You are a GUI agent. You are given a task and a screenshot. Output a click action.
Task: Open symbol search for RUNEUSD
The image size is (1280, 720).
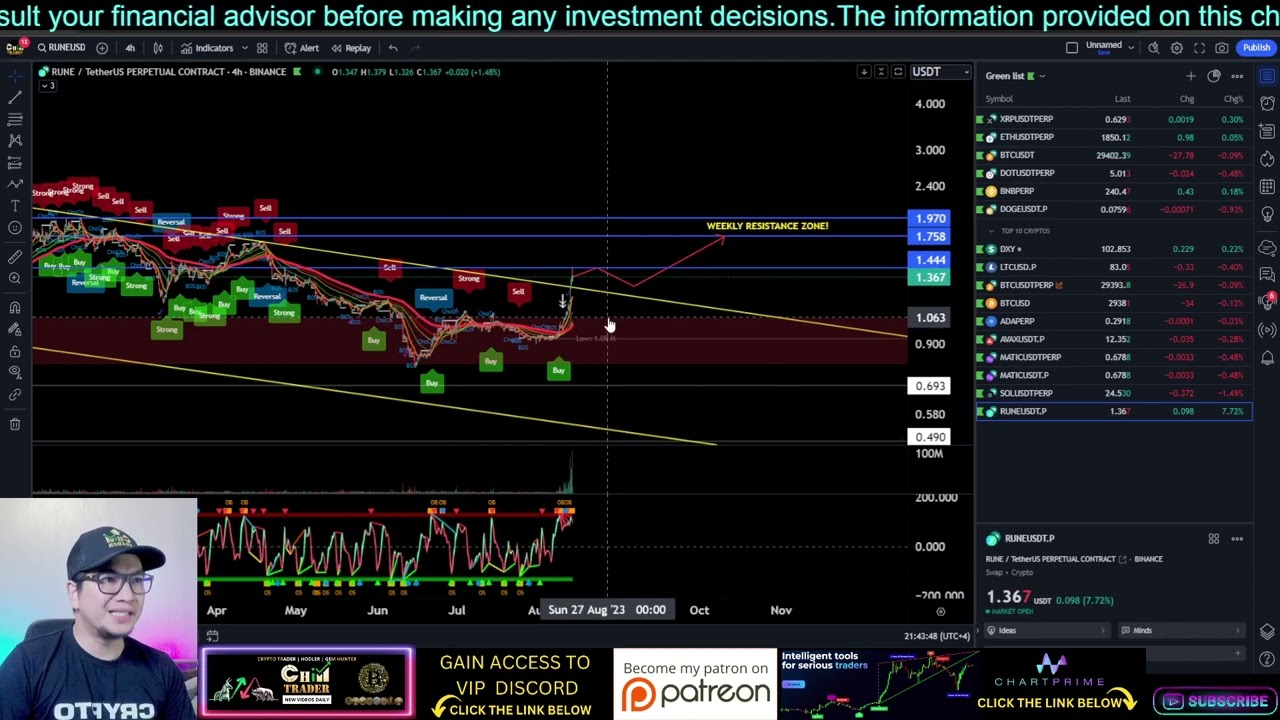61,48
